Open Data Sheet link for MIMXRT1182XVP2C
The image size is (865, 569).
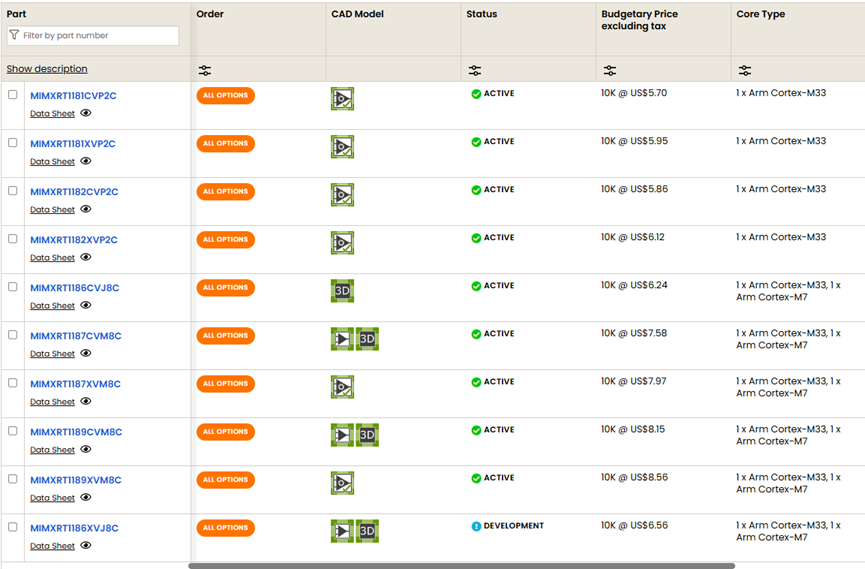point(52,258)
